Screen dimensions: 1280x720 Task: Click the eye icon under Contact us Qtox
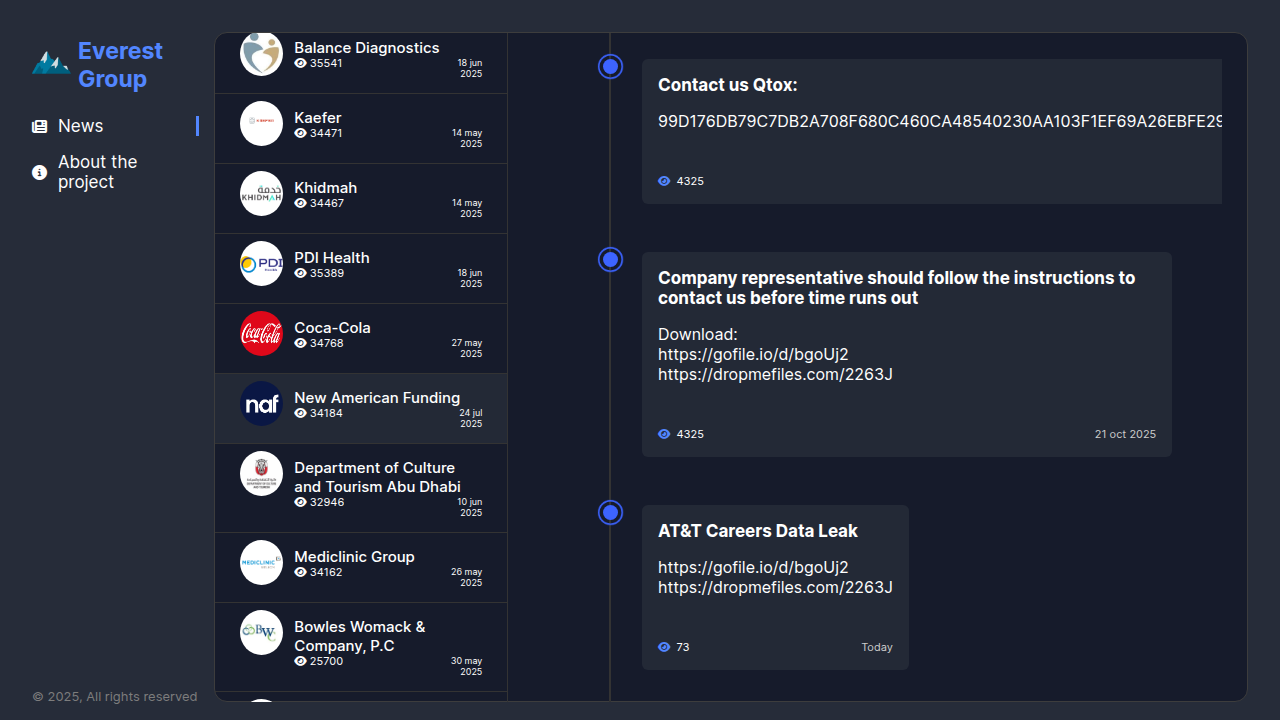(664, 182)
